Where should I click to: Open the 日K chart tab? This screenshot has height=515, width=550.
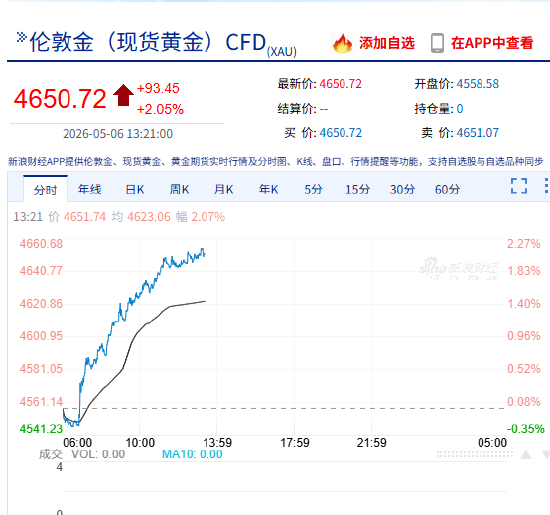click(x=135, y=189)
